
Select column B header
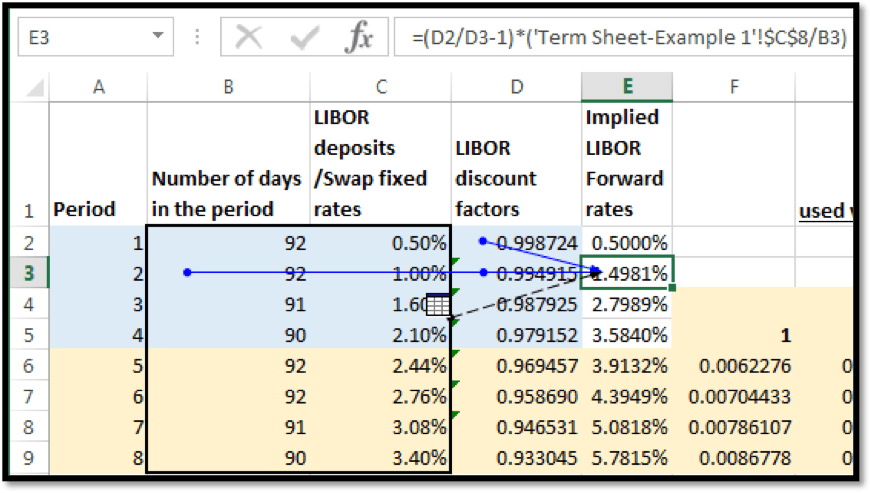click(228, 87)
